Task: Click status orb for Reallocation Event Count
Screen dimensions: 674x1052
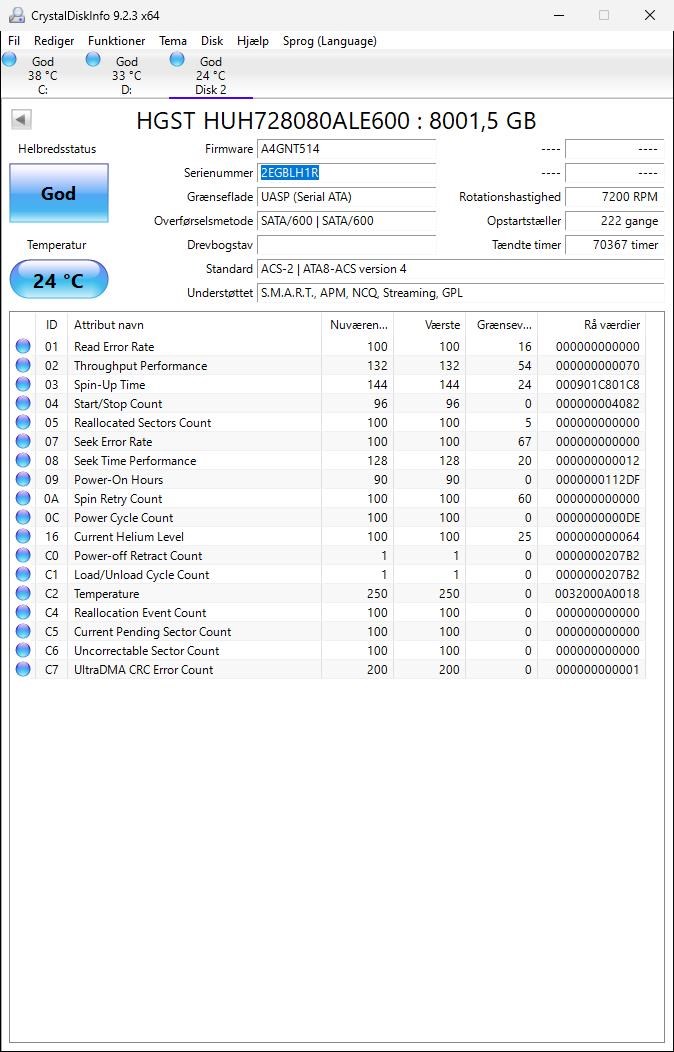Action: (x=23, y=613)
